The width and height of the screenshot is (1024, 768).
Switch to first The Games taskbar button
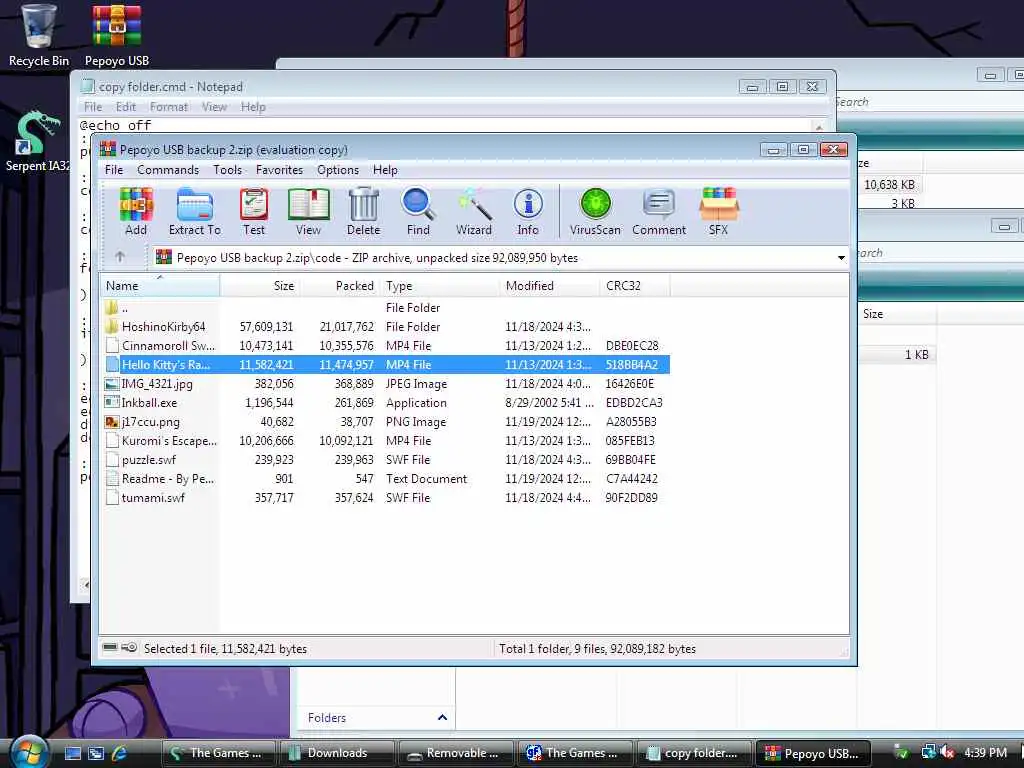218,753
